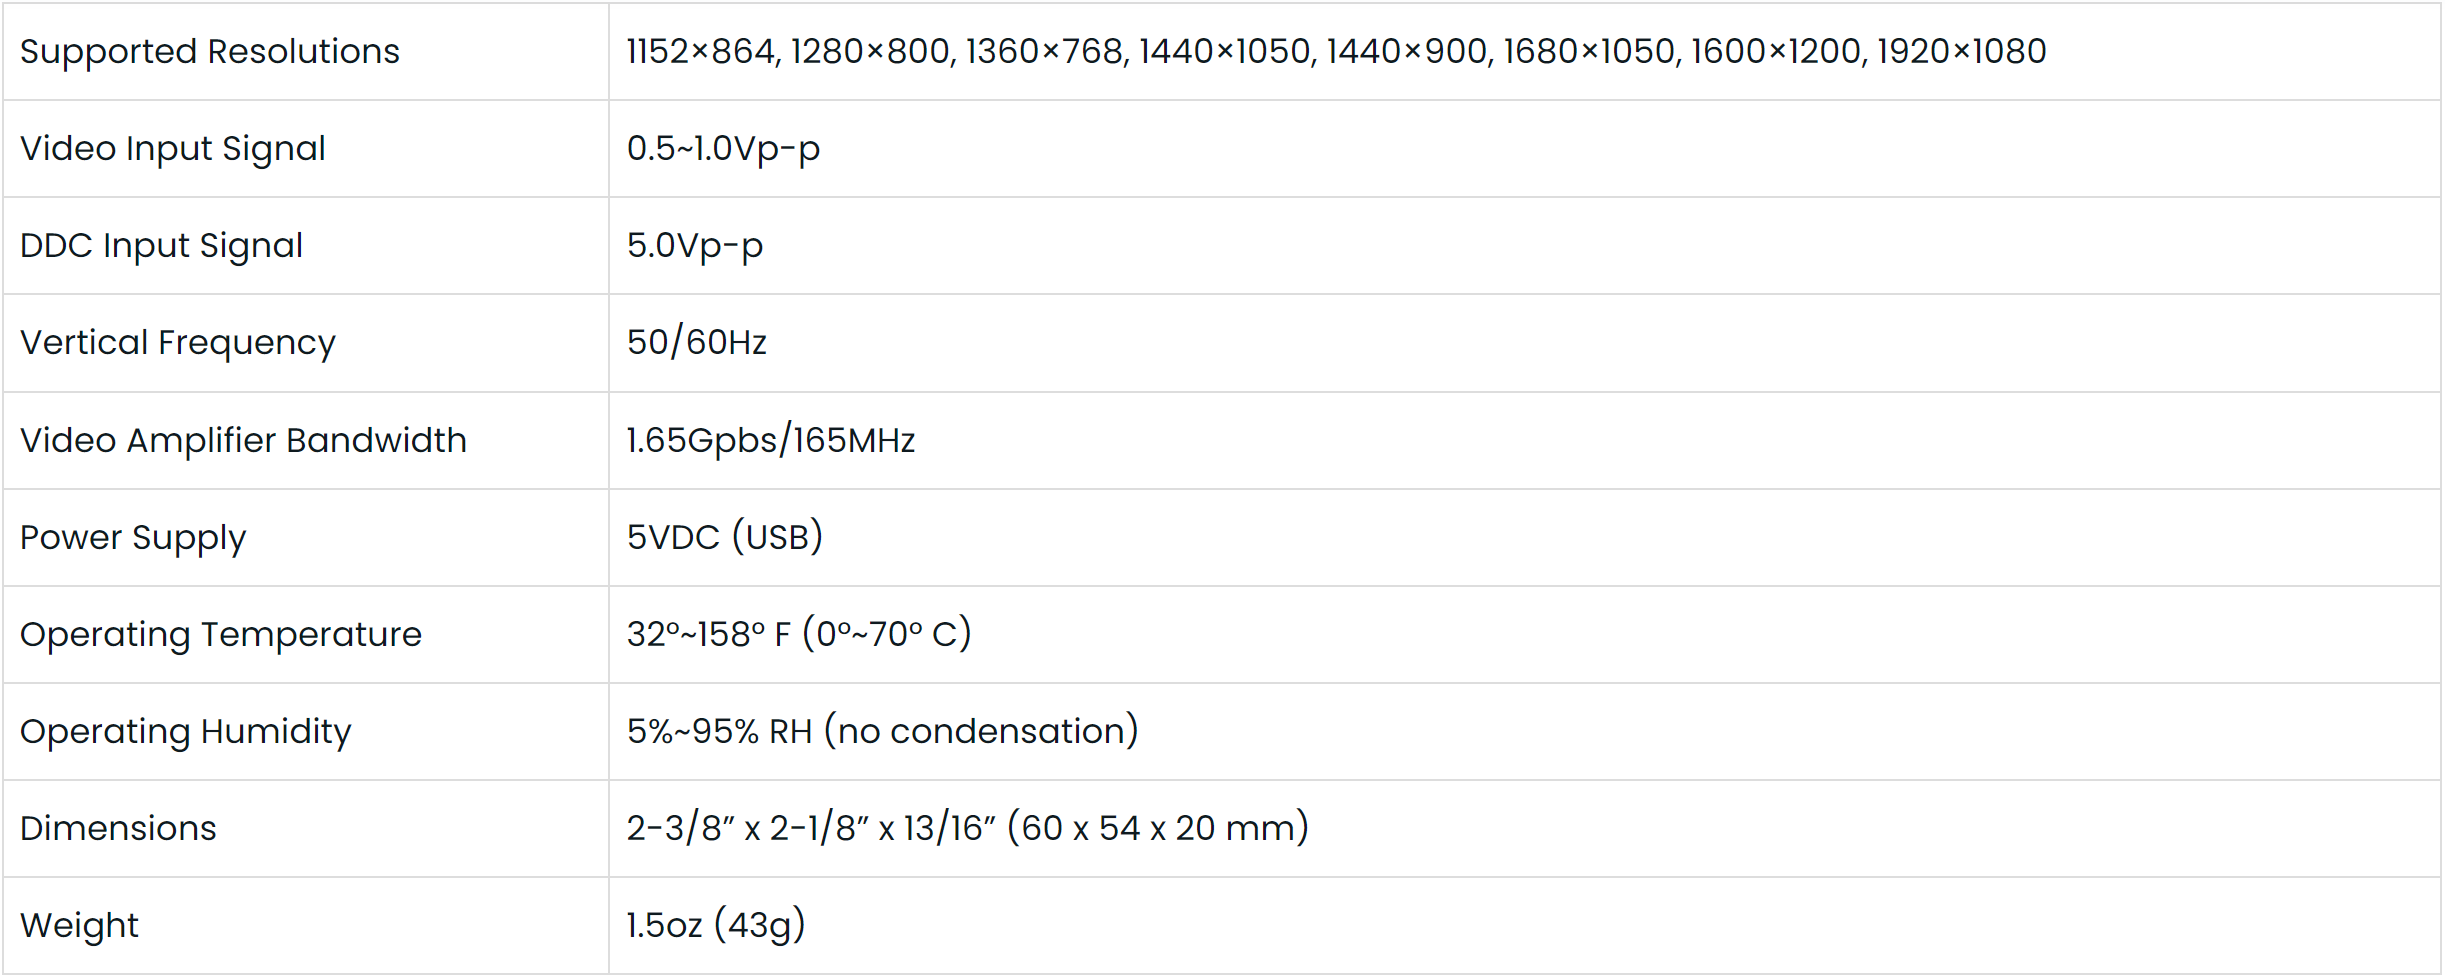Select the DDC Input Signal label

(161, 245)
